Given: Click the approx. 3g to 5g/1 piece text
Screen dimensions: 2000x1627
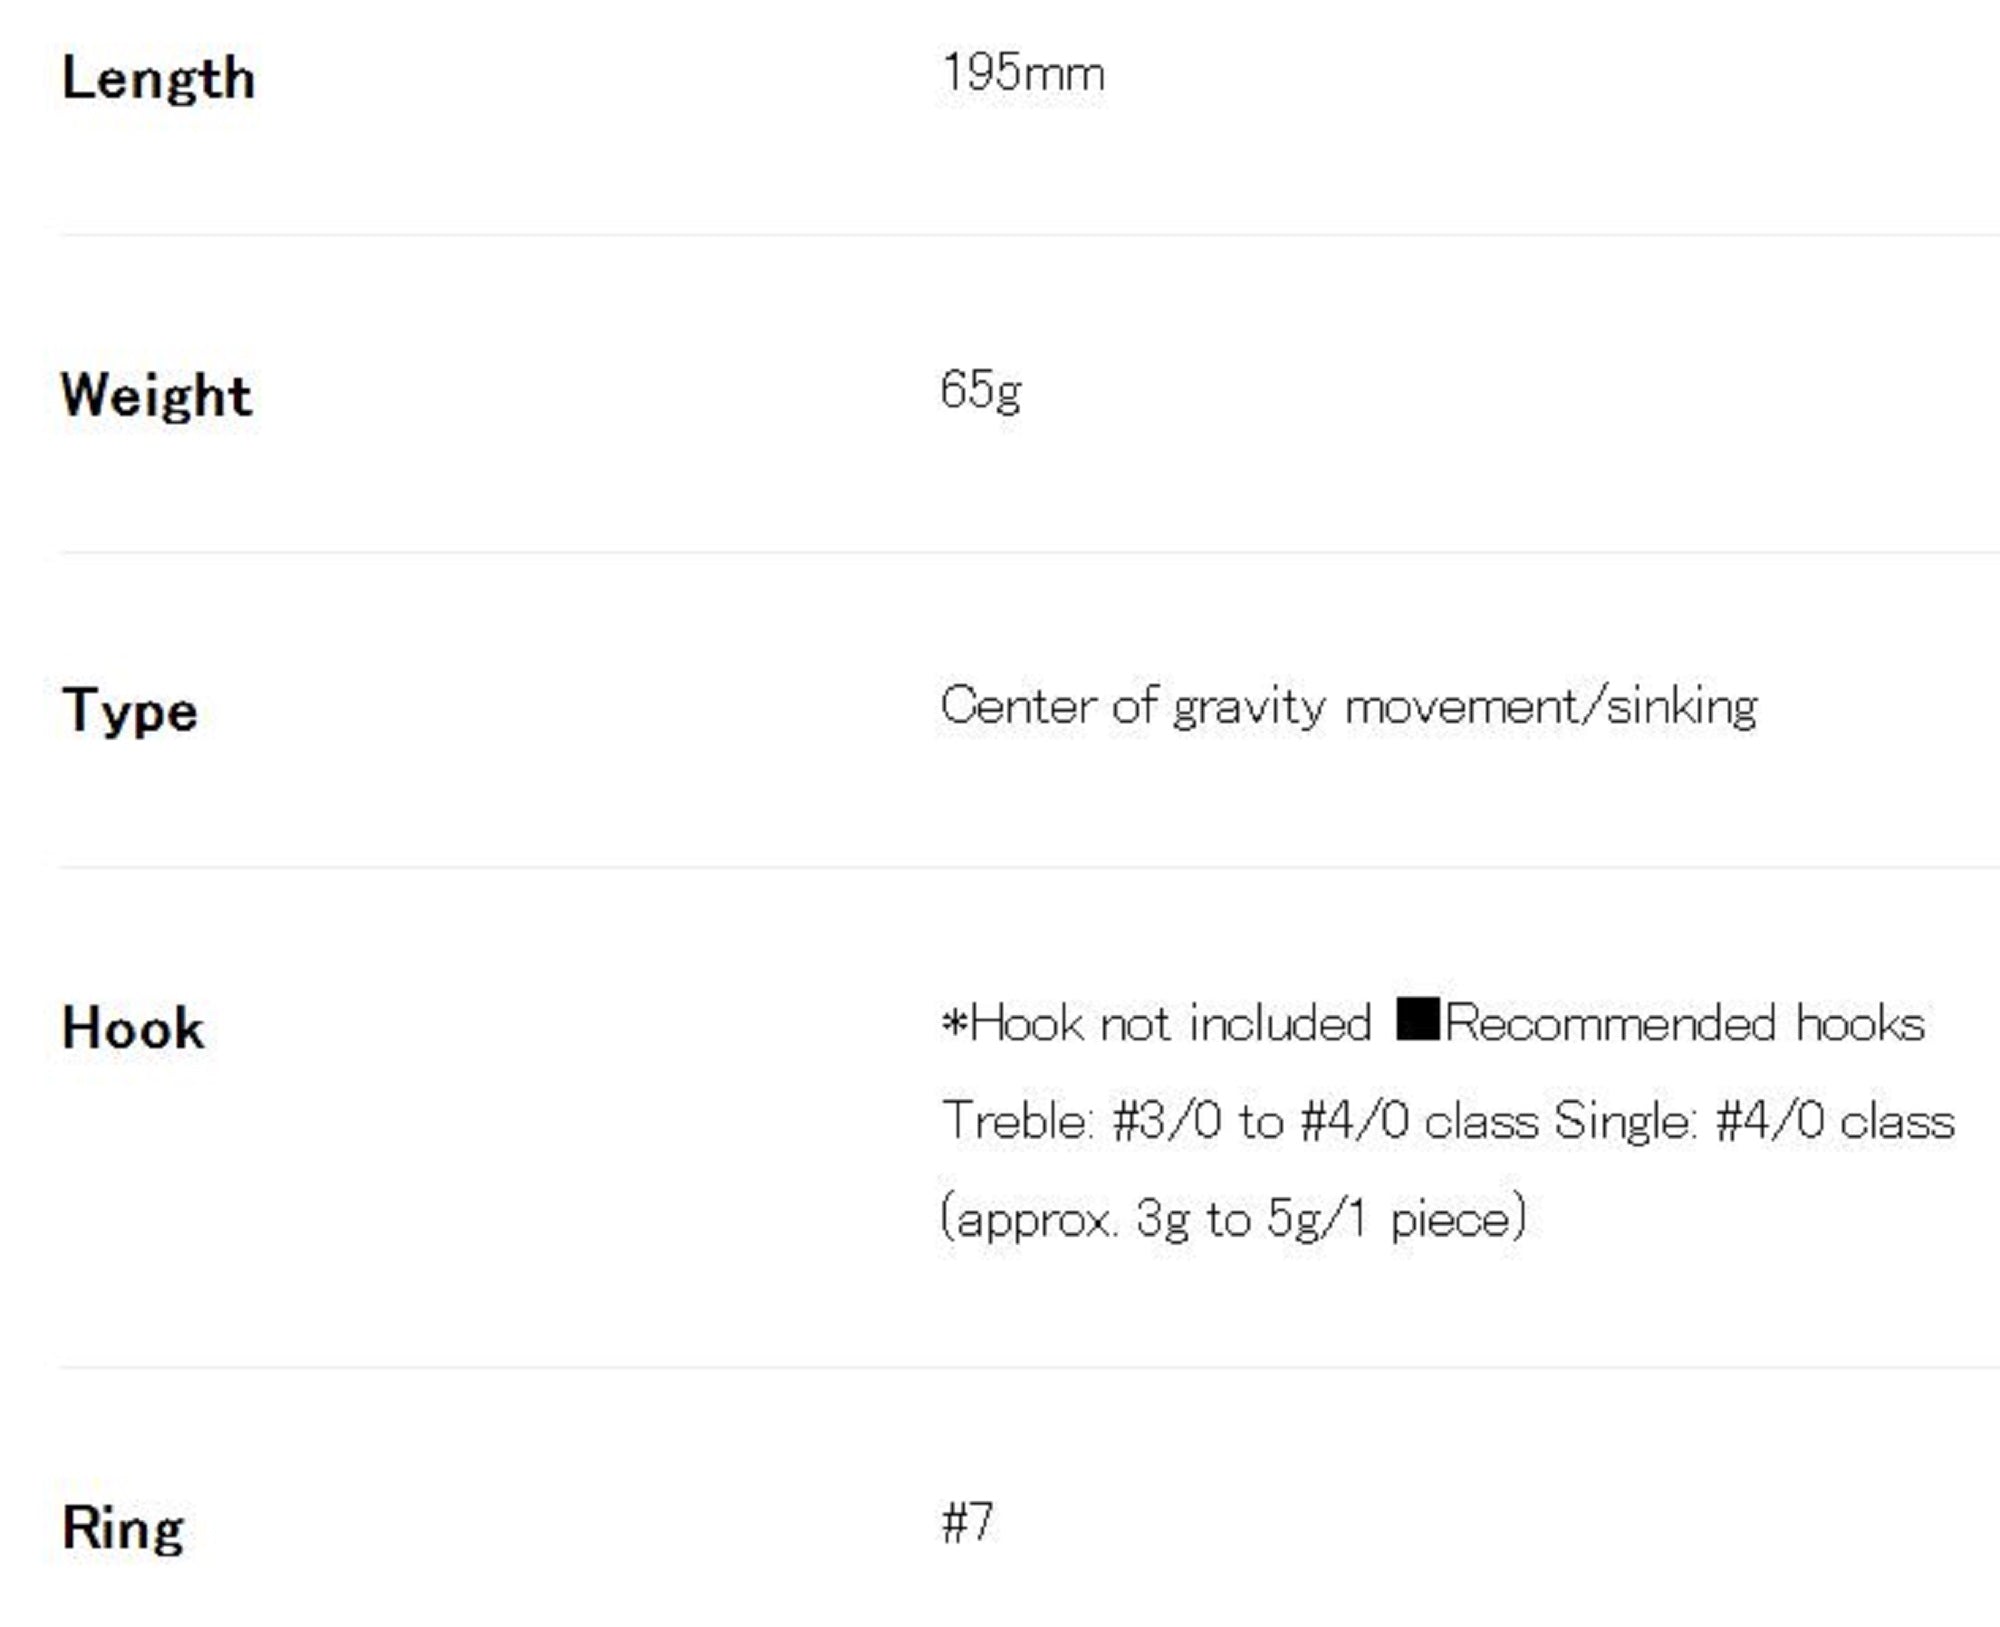Looking at the screenshot, I should click(1234, 1219).
